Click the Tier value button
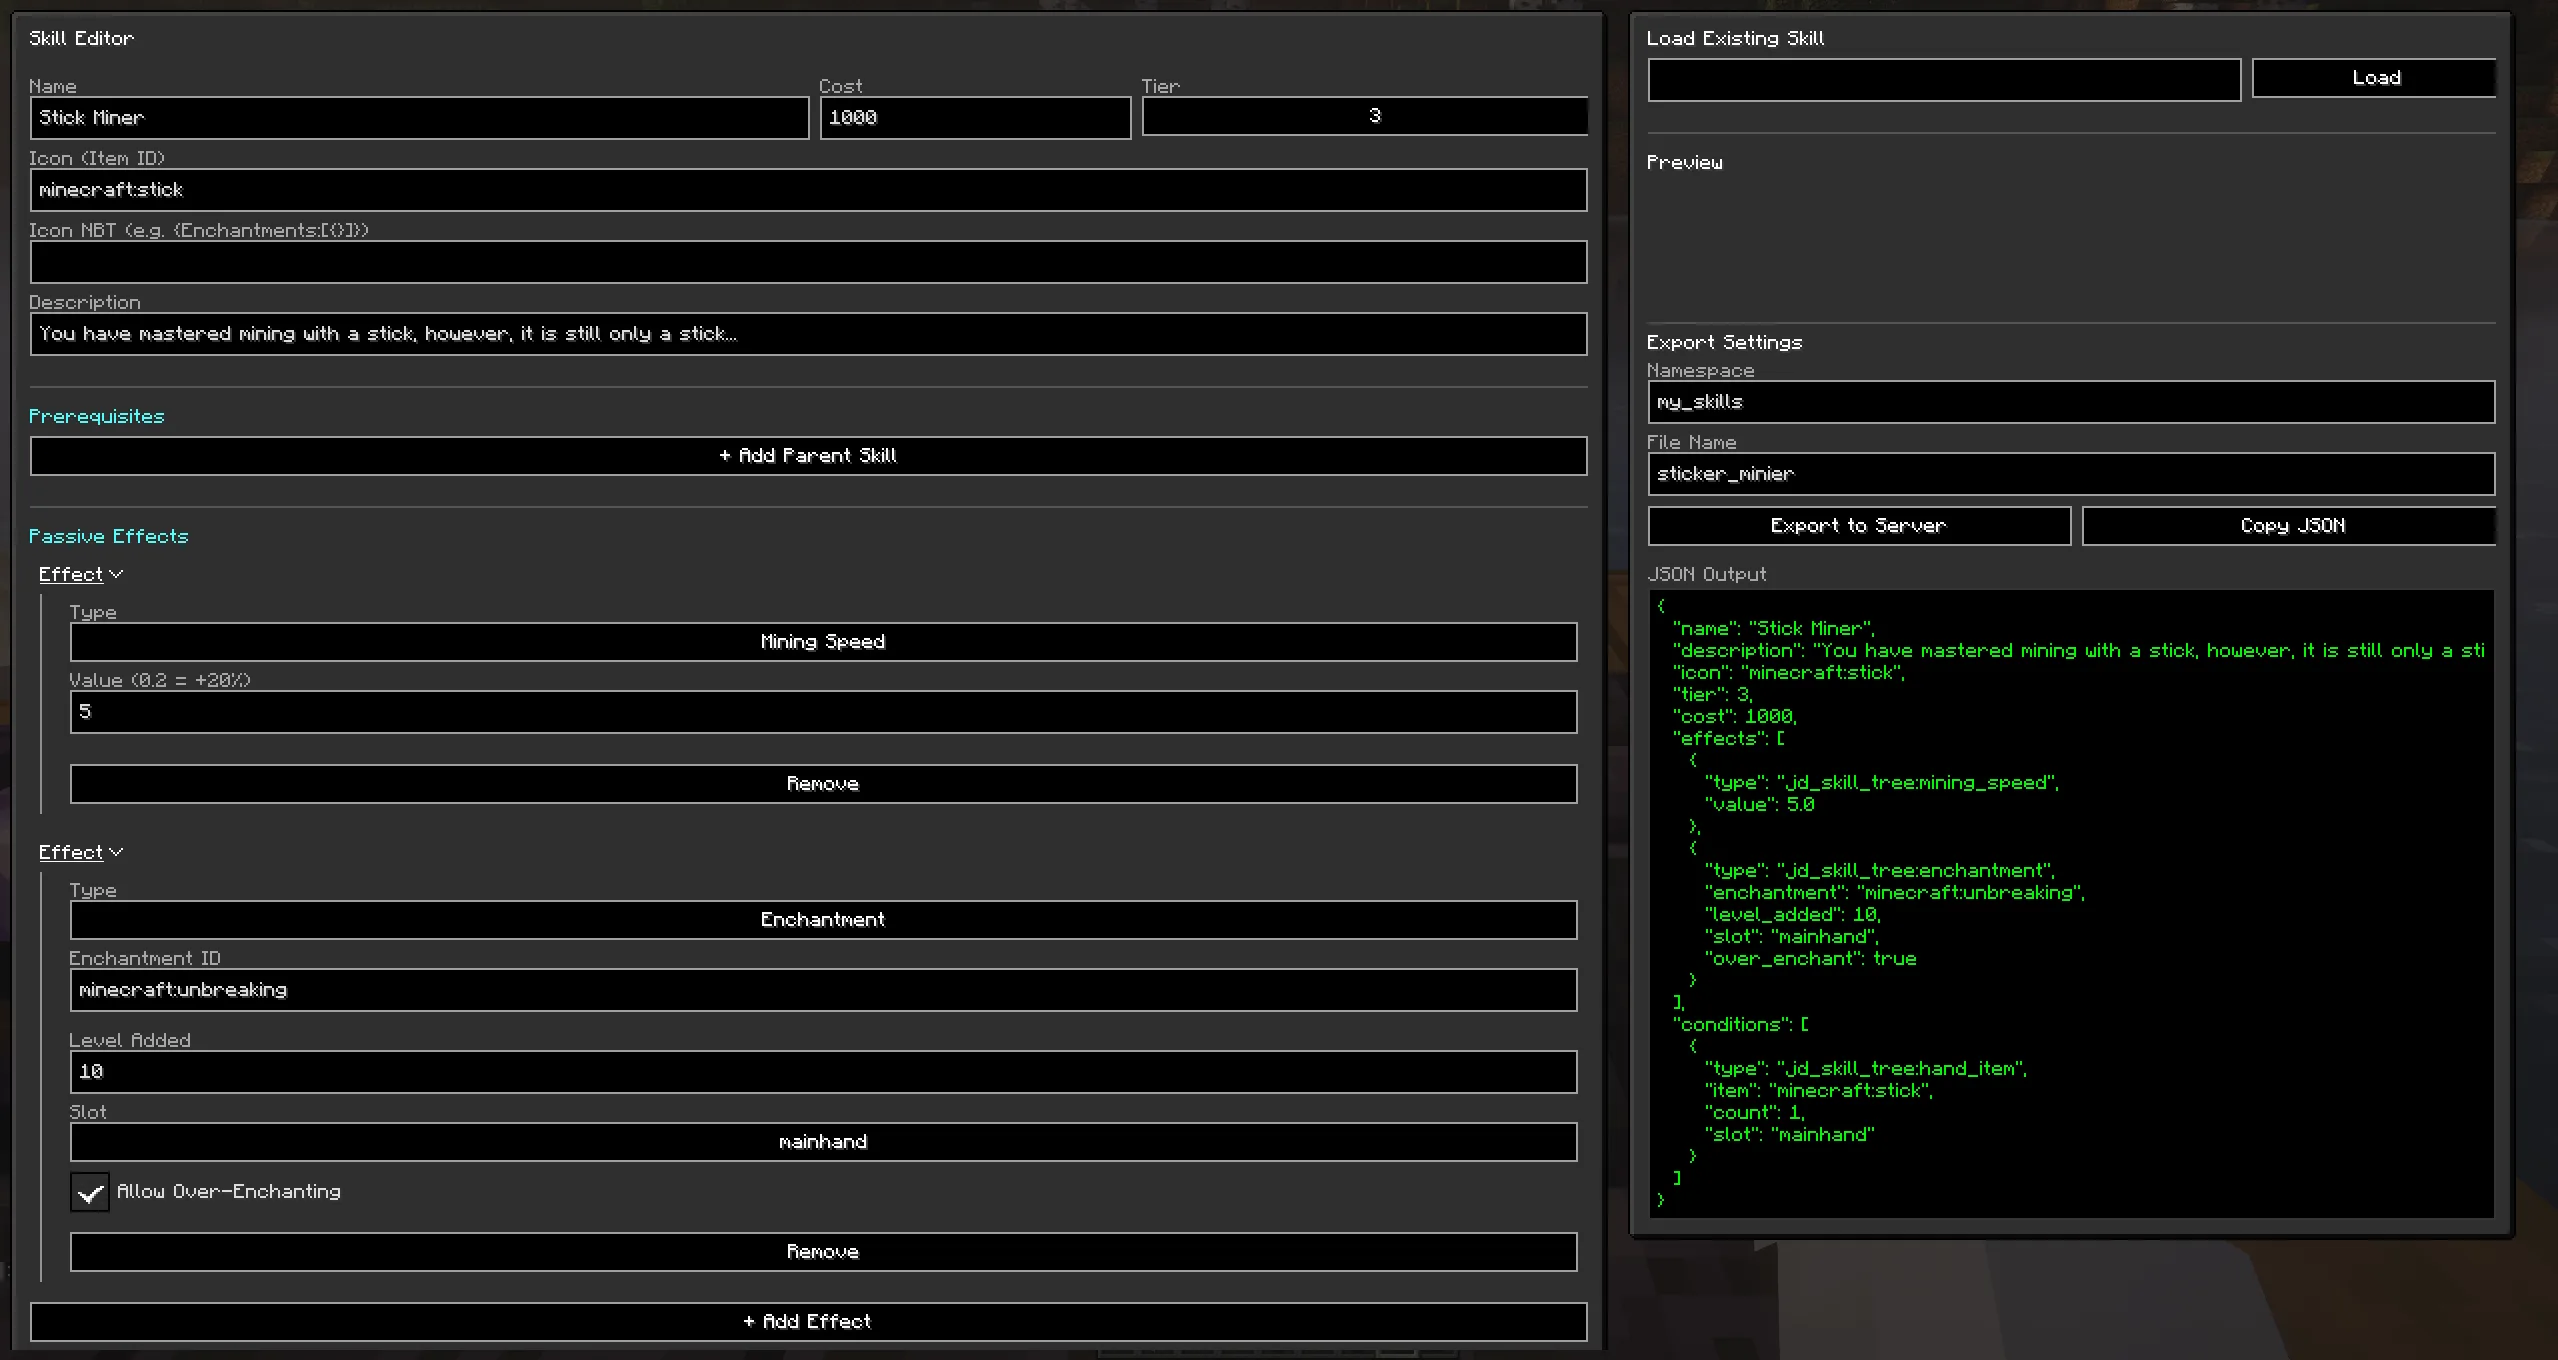Screen dimensions: 2558x1360 click(x=1364, y=116)
